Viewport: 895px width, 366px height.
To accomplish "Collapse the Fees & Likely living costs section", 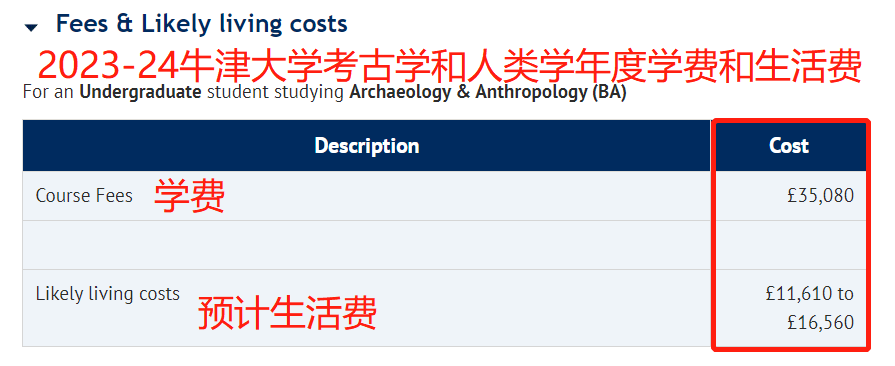I will [x=31, y=27].
